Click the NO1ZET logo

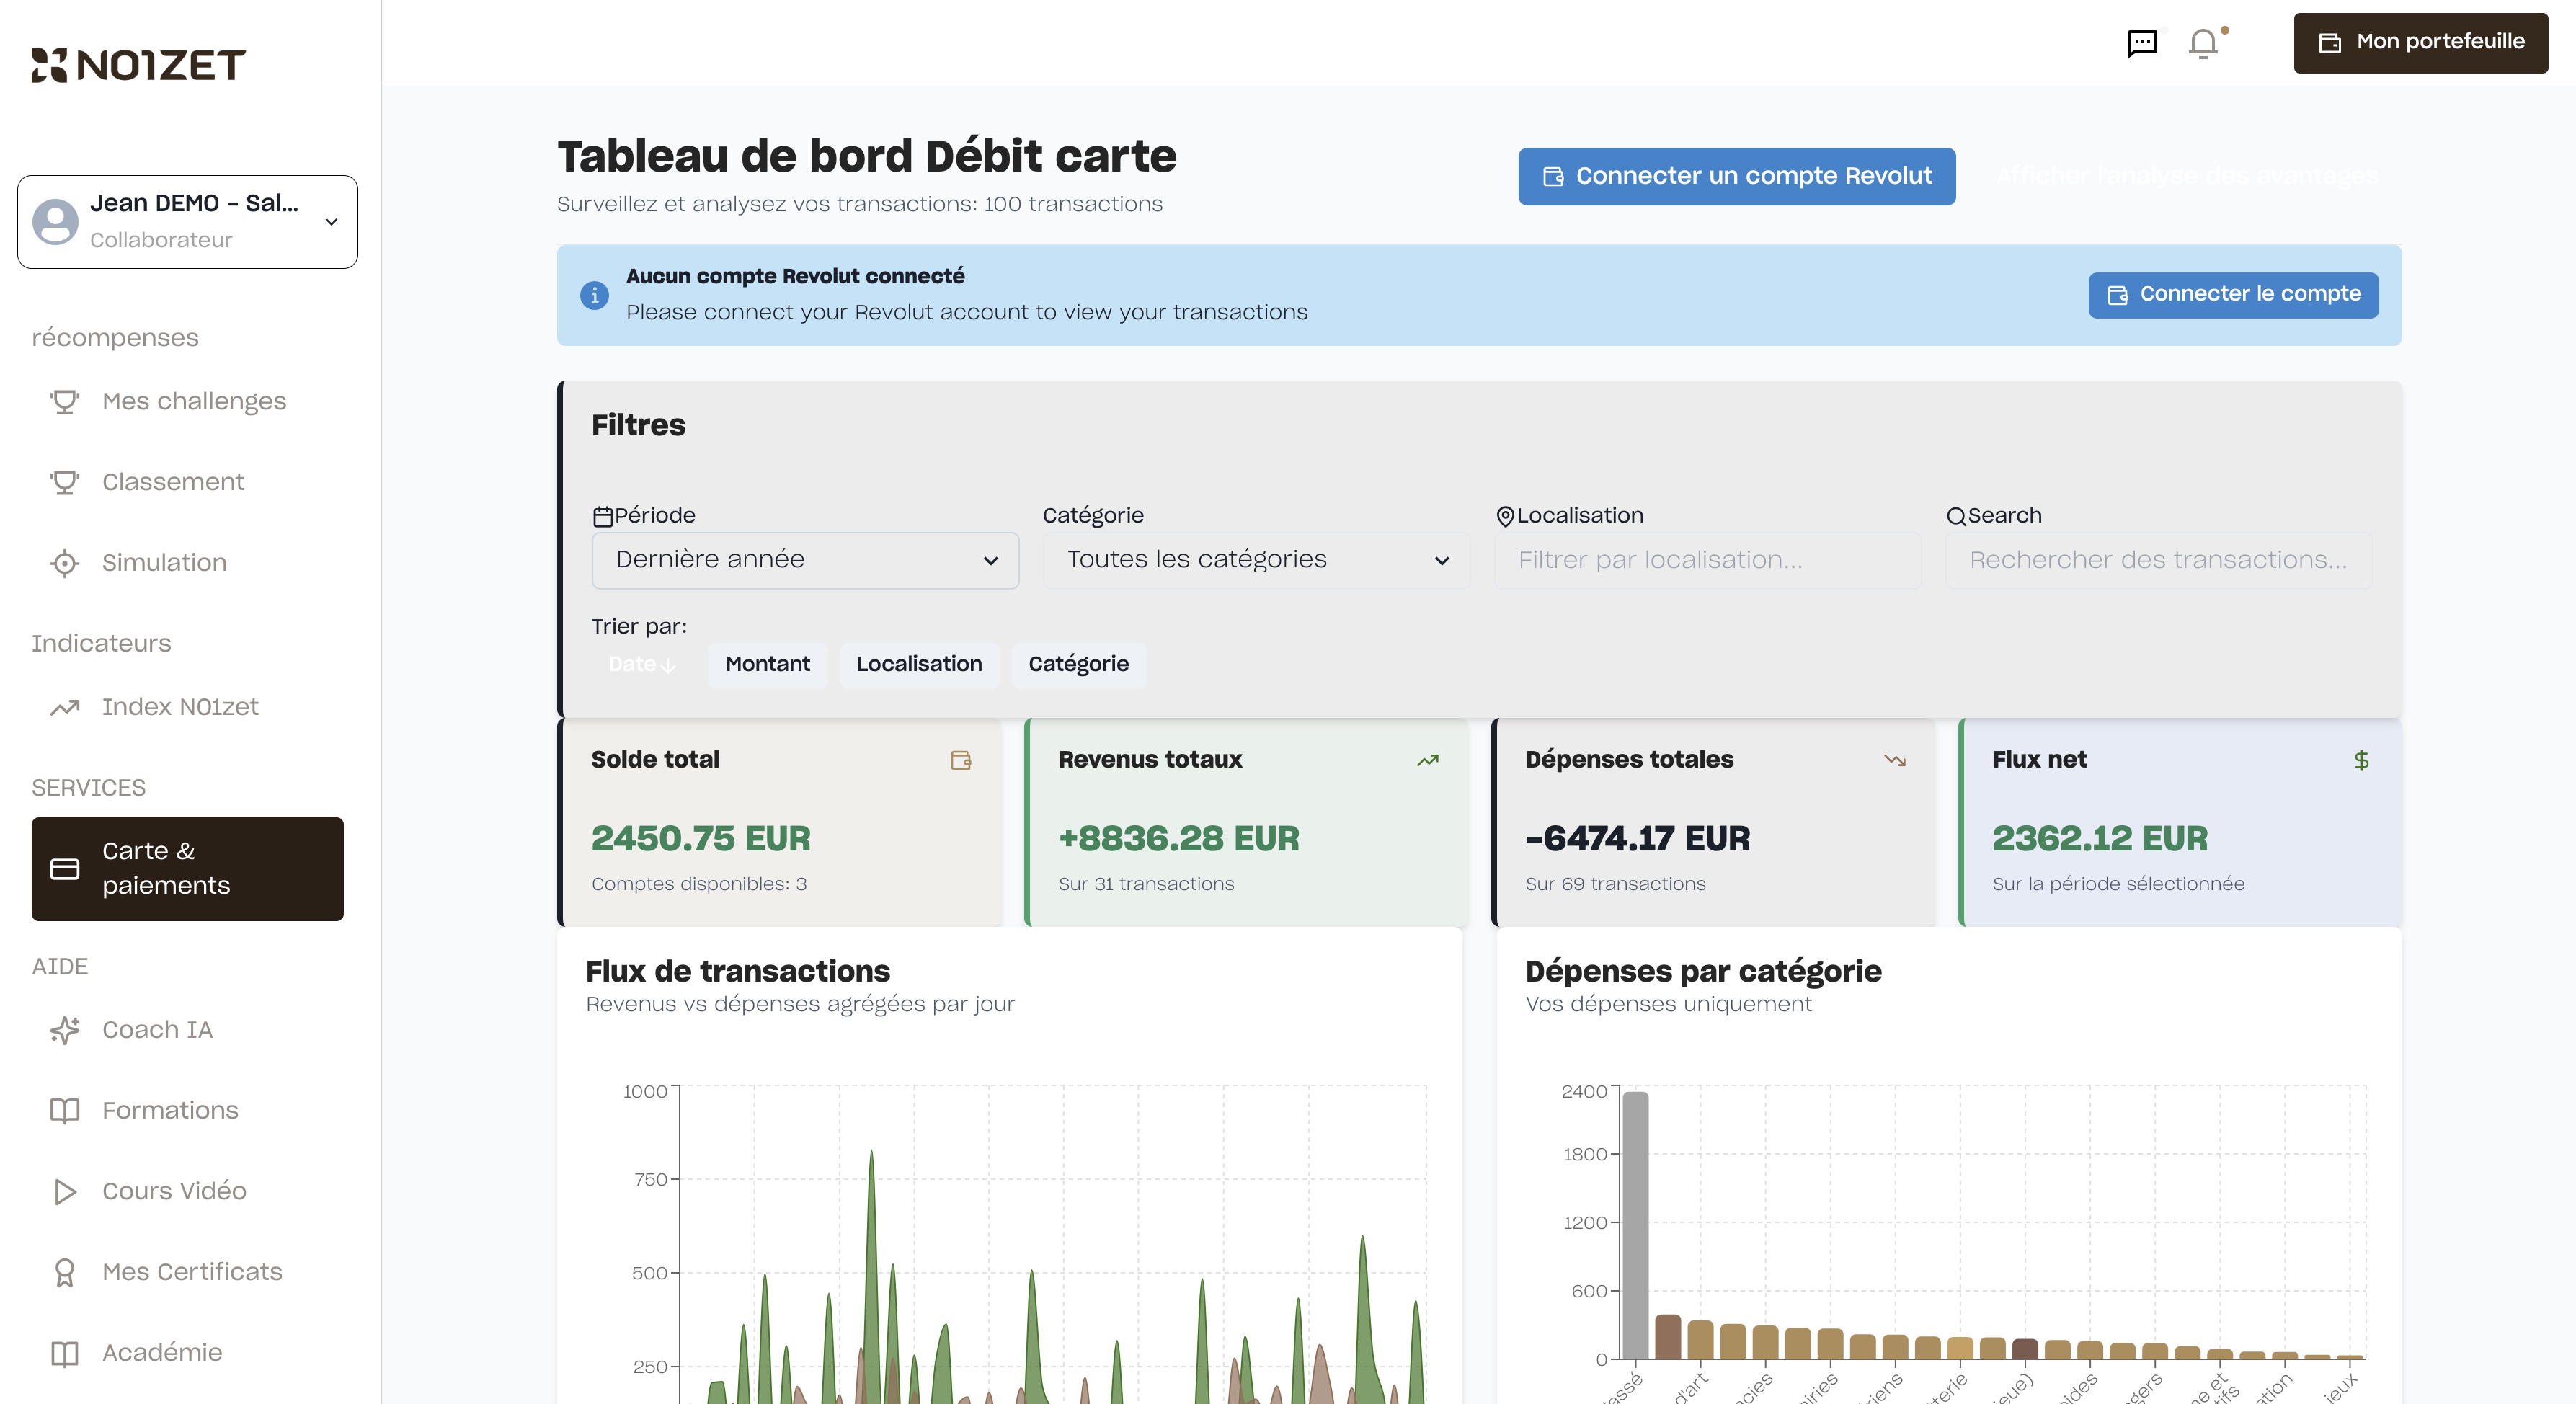click(x=138, y=65)
